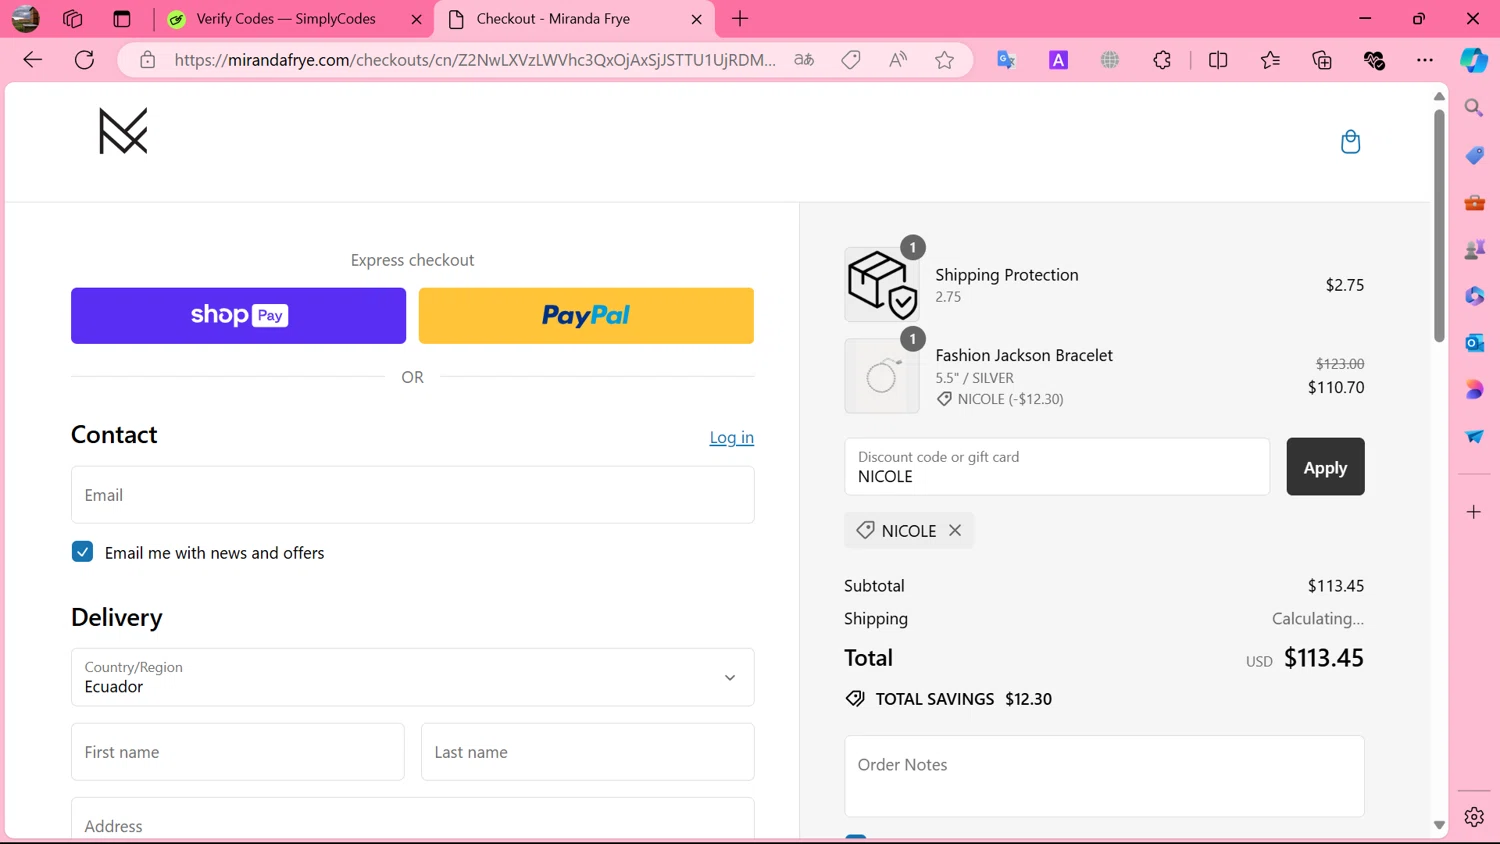Open the Workspaces icon

point(73,19)
